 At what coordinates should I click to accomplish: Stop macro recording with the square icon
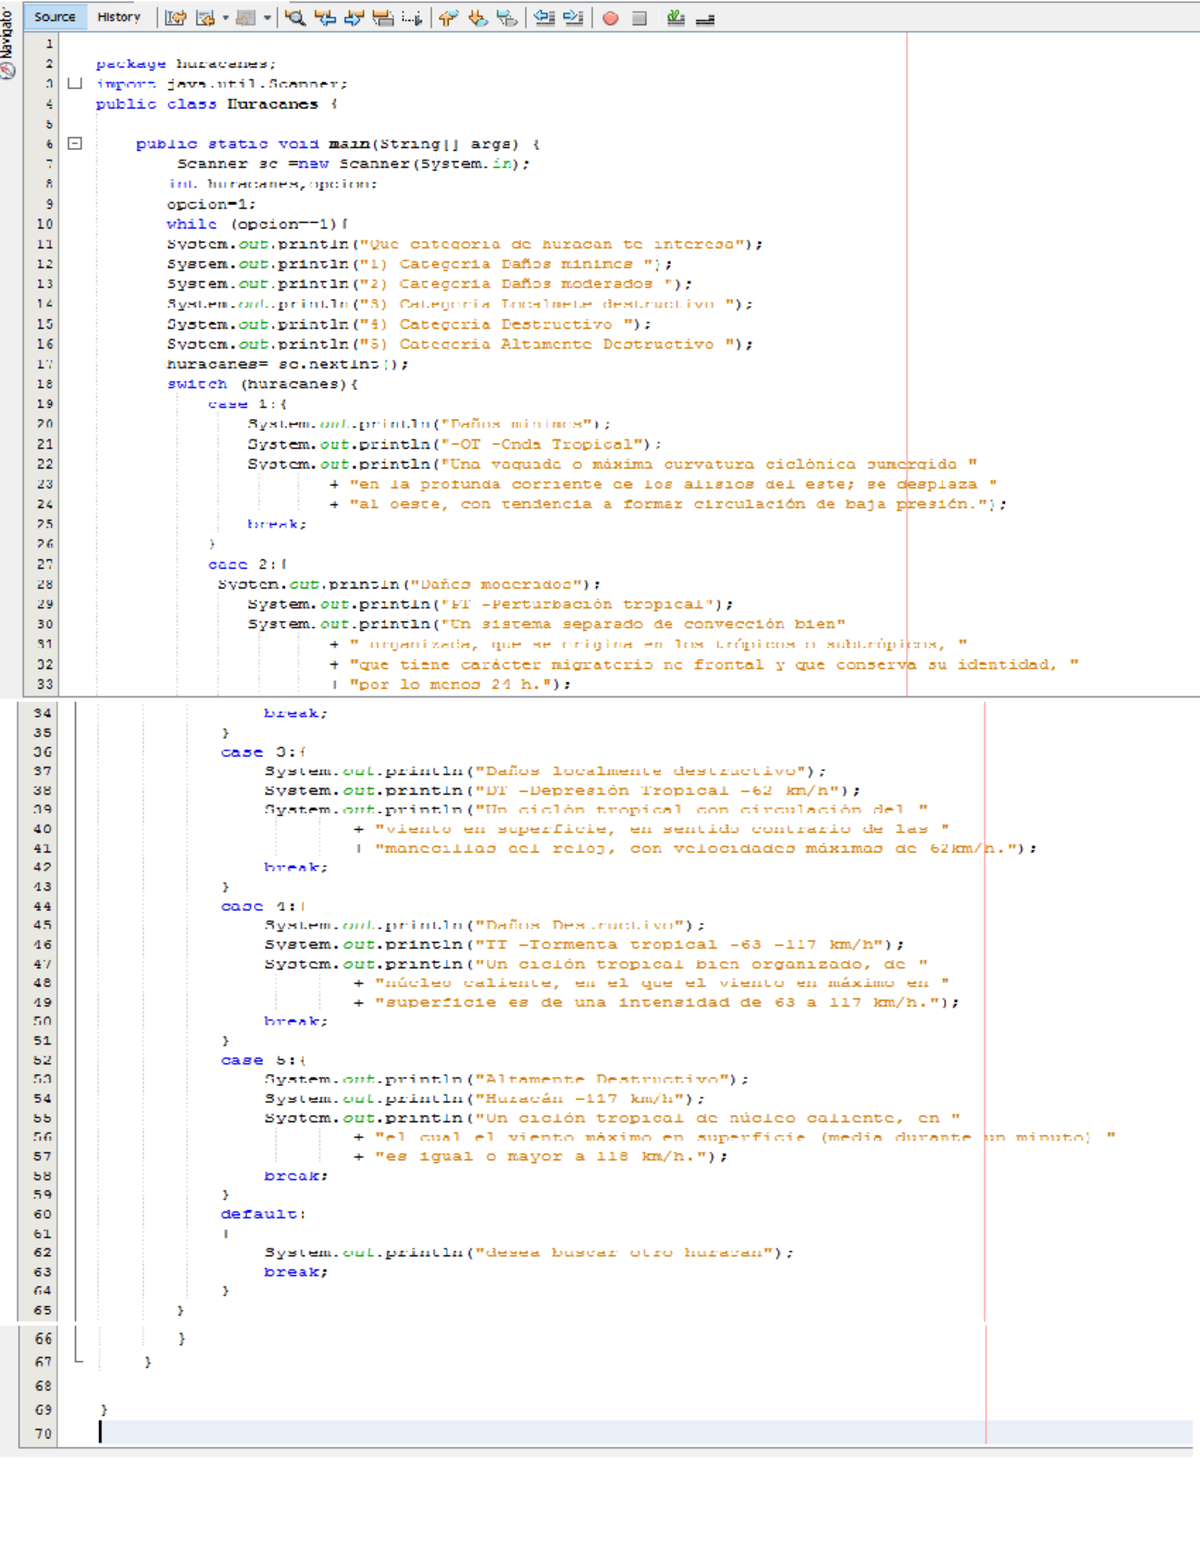640,18
